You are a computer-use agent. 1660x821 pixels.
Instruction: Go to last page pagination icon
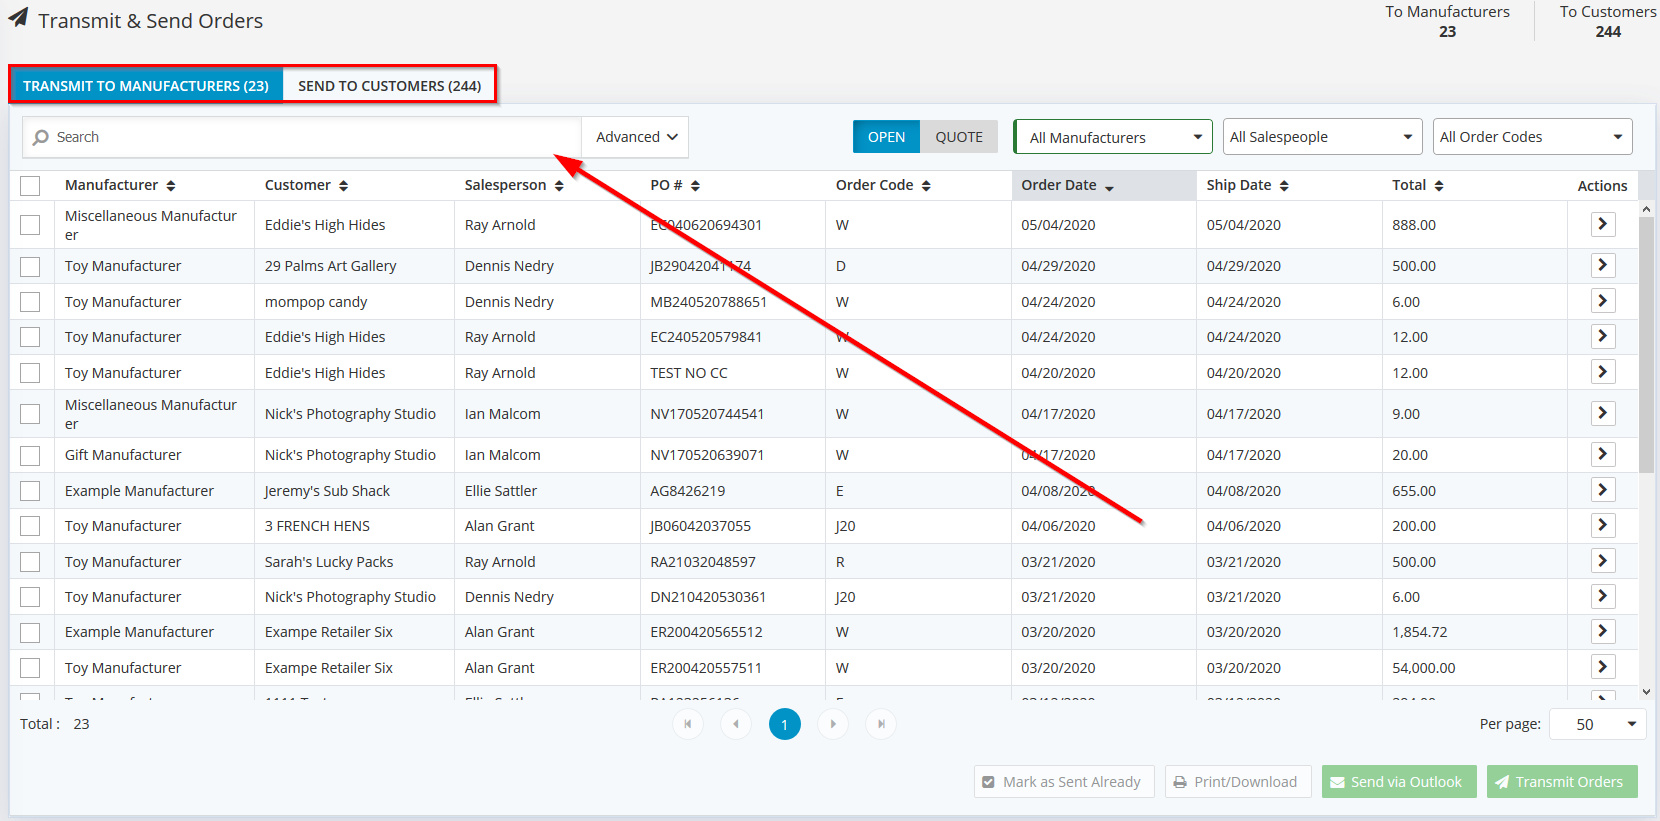click(x=881, y=724)
